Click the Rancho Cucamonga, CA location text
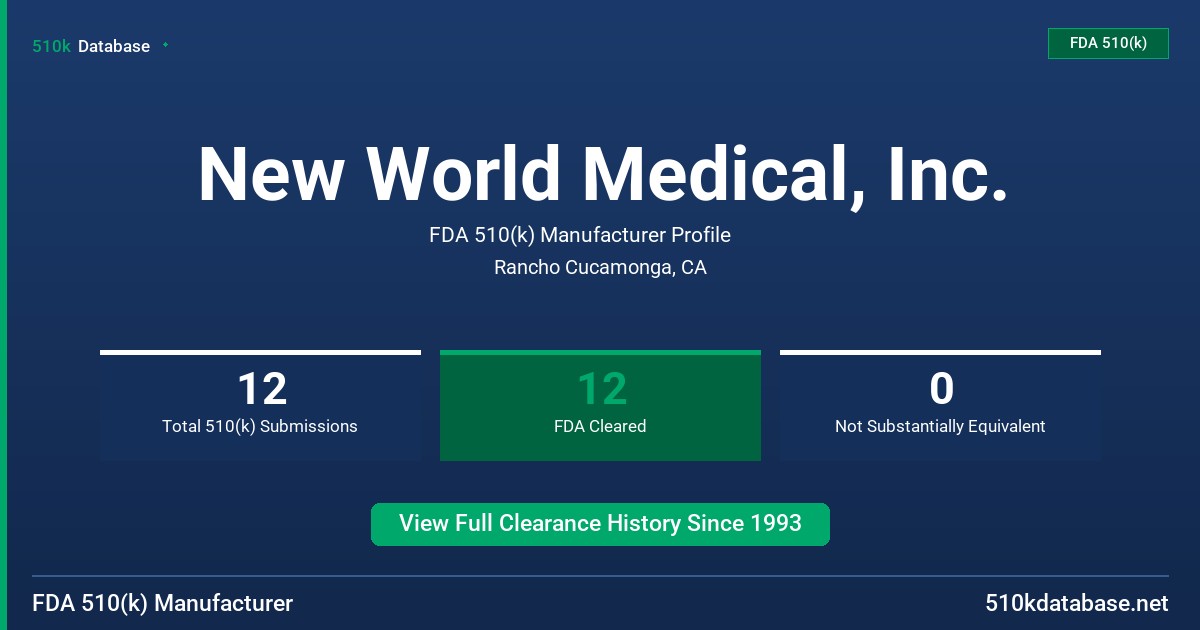The height and width of the screenshot is (630, 1200). point(600,268)
